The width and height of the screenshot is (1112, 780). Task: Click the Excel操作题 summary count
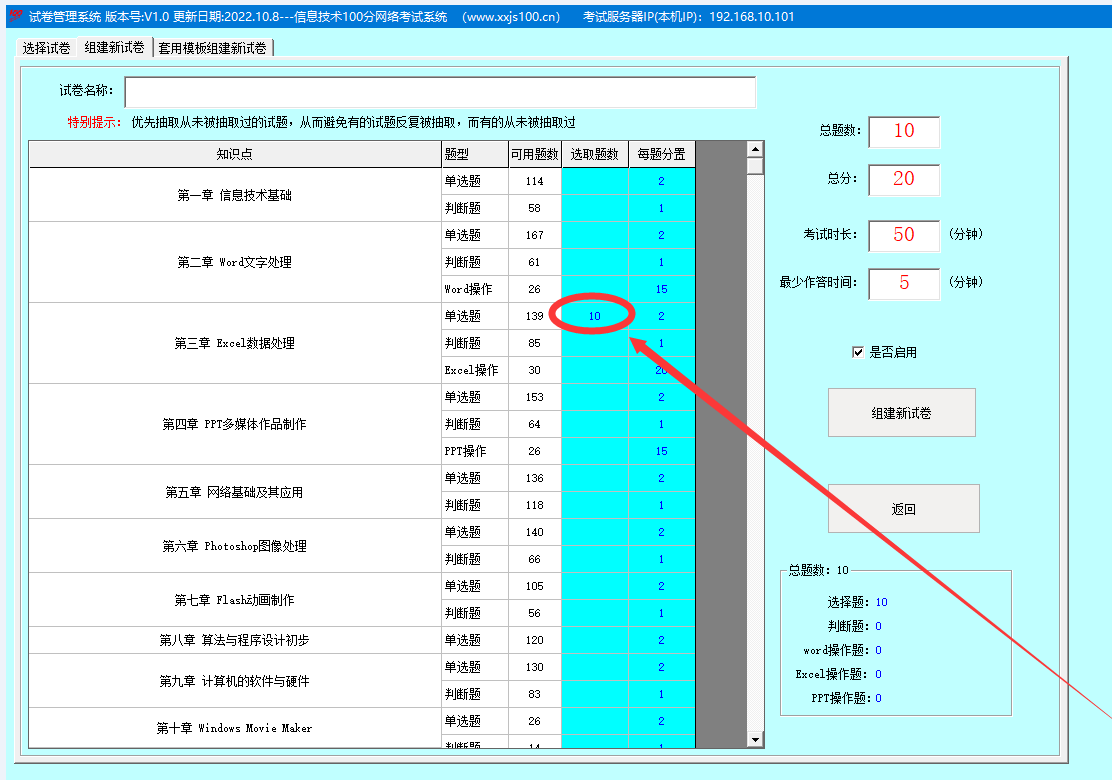[x=879, y=674]
